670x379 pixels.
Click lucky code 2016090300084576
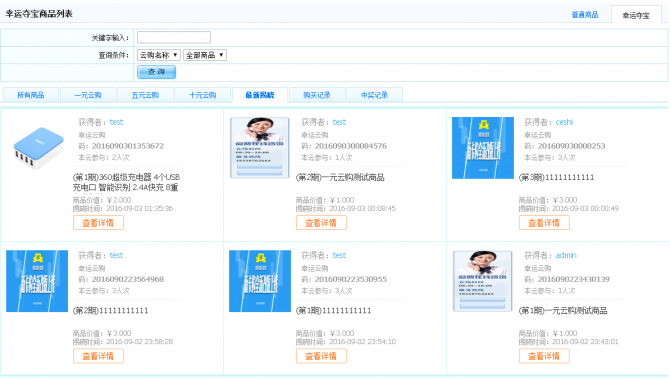click(x=351, y=146)
